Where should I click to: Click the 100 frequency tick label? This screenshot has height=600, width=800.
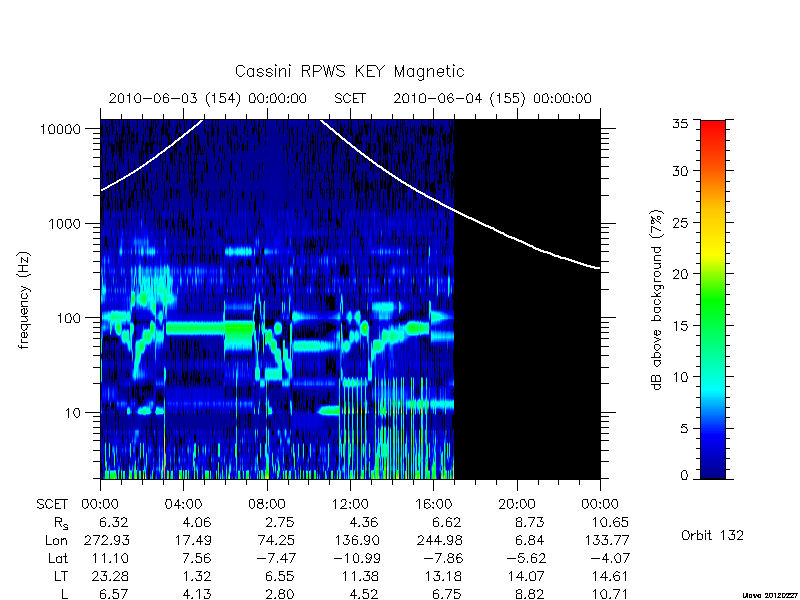tap(68, 318)
